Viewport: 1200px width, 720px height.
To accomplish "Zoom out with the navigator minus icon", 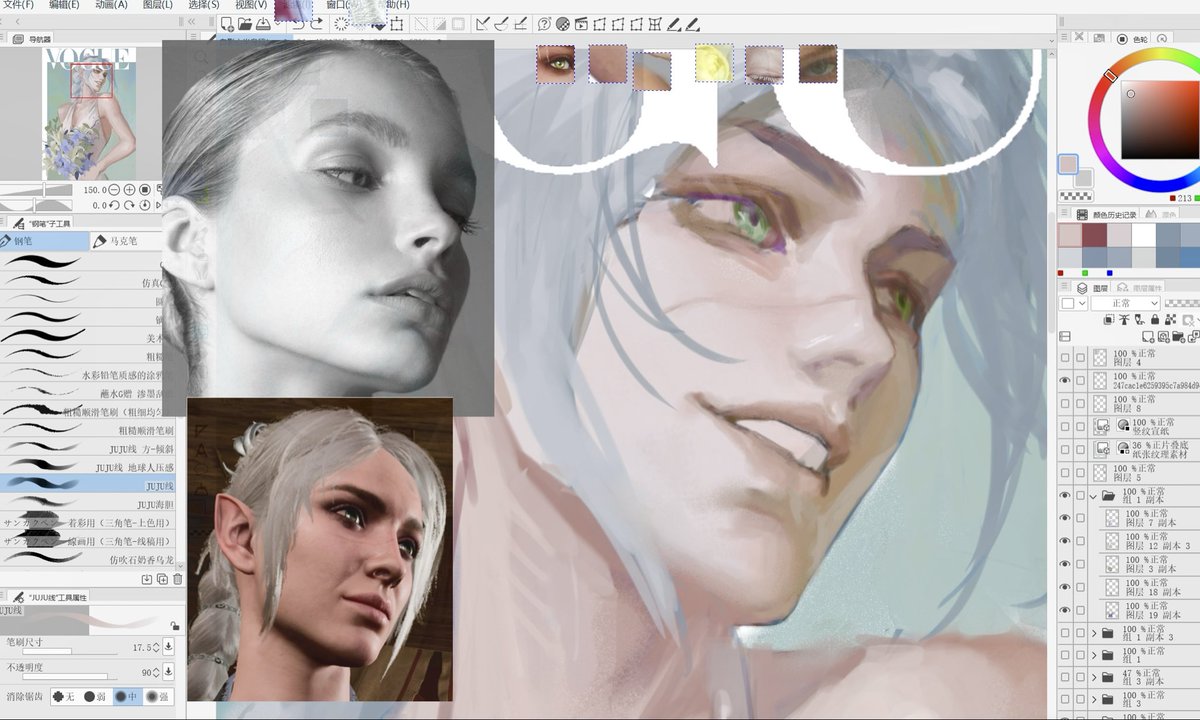I will click(x=114, y=190).
